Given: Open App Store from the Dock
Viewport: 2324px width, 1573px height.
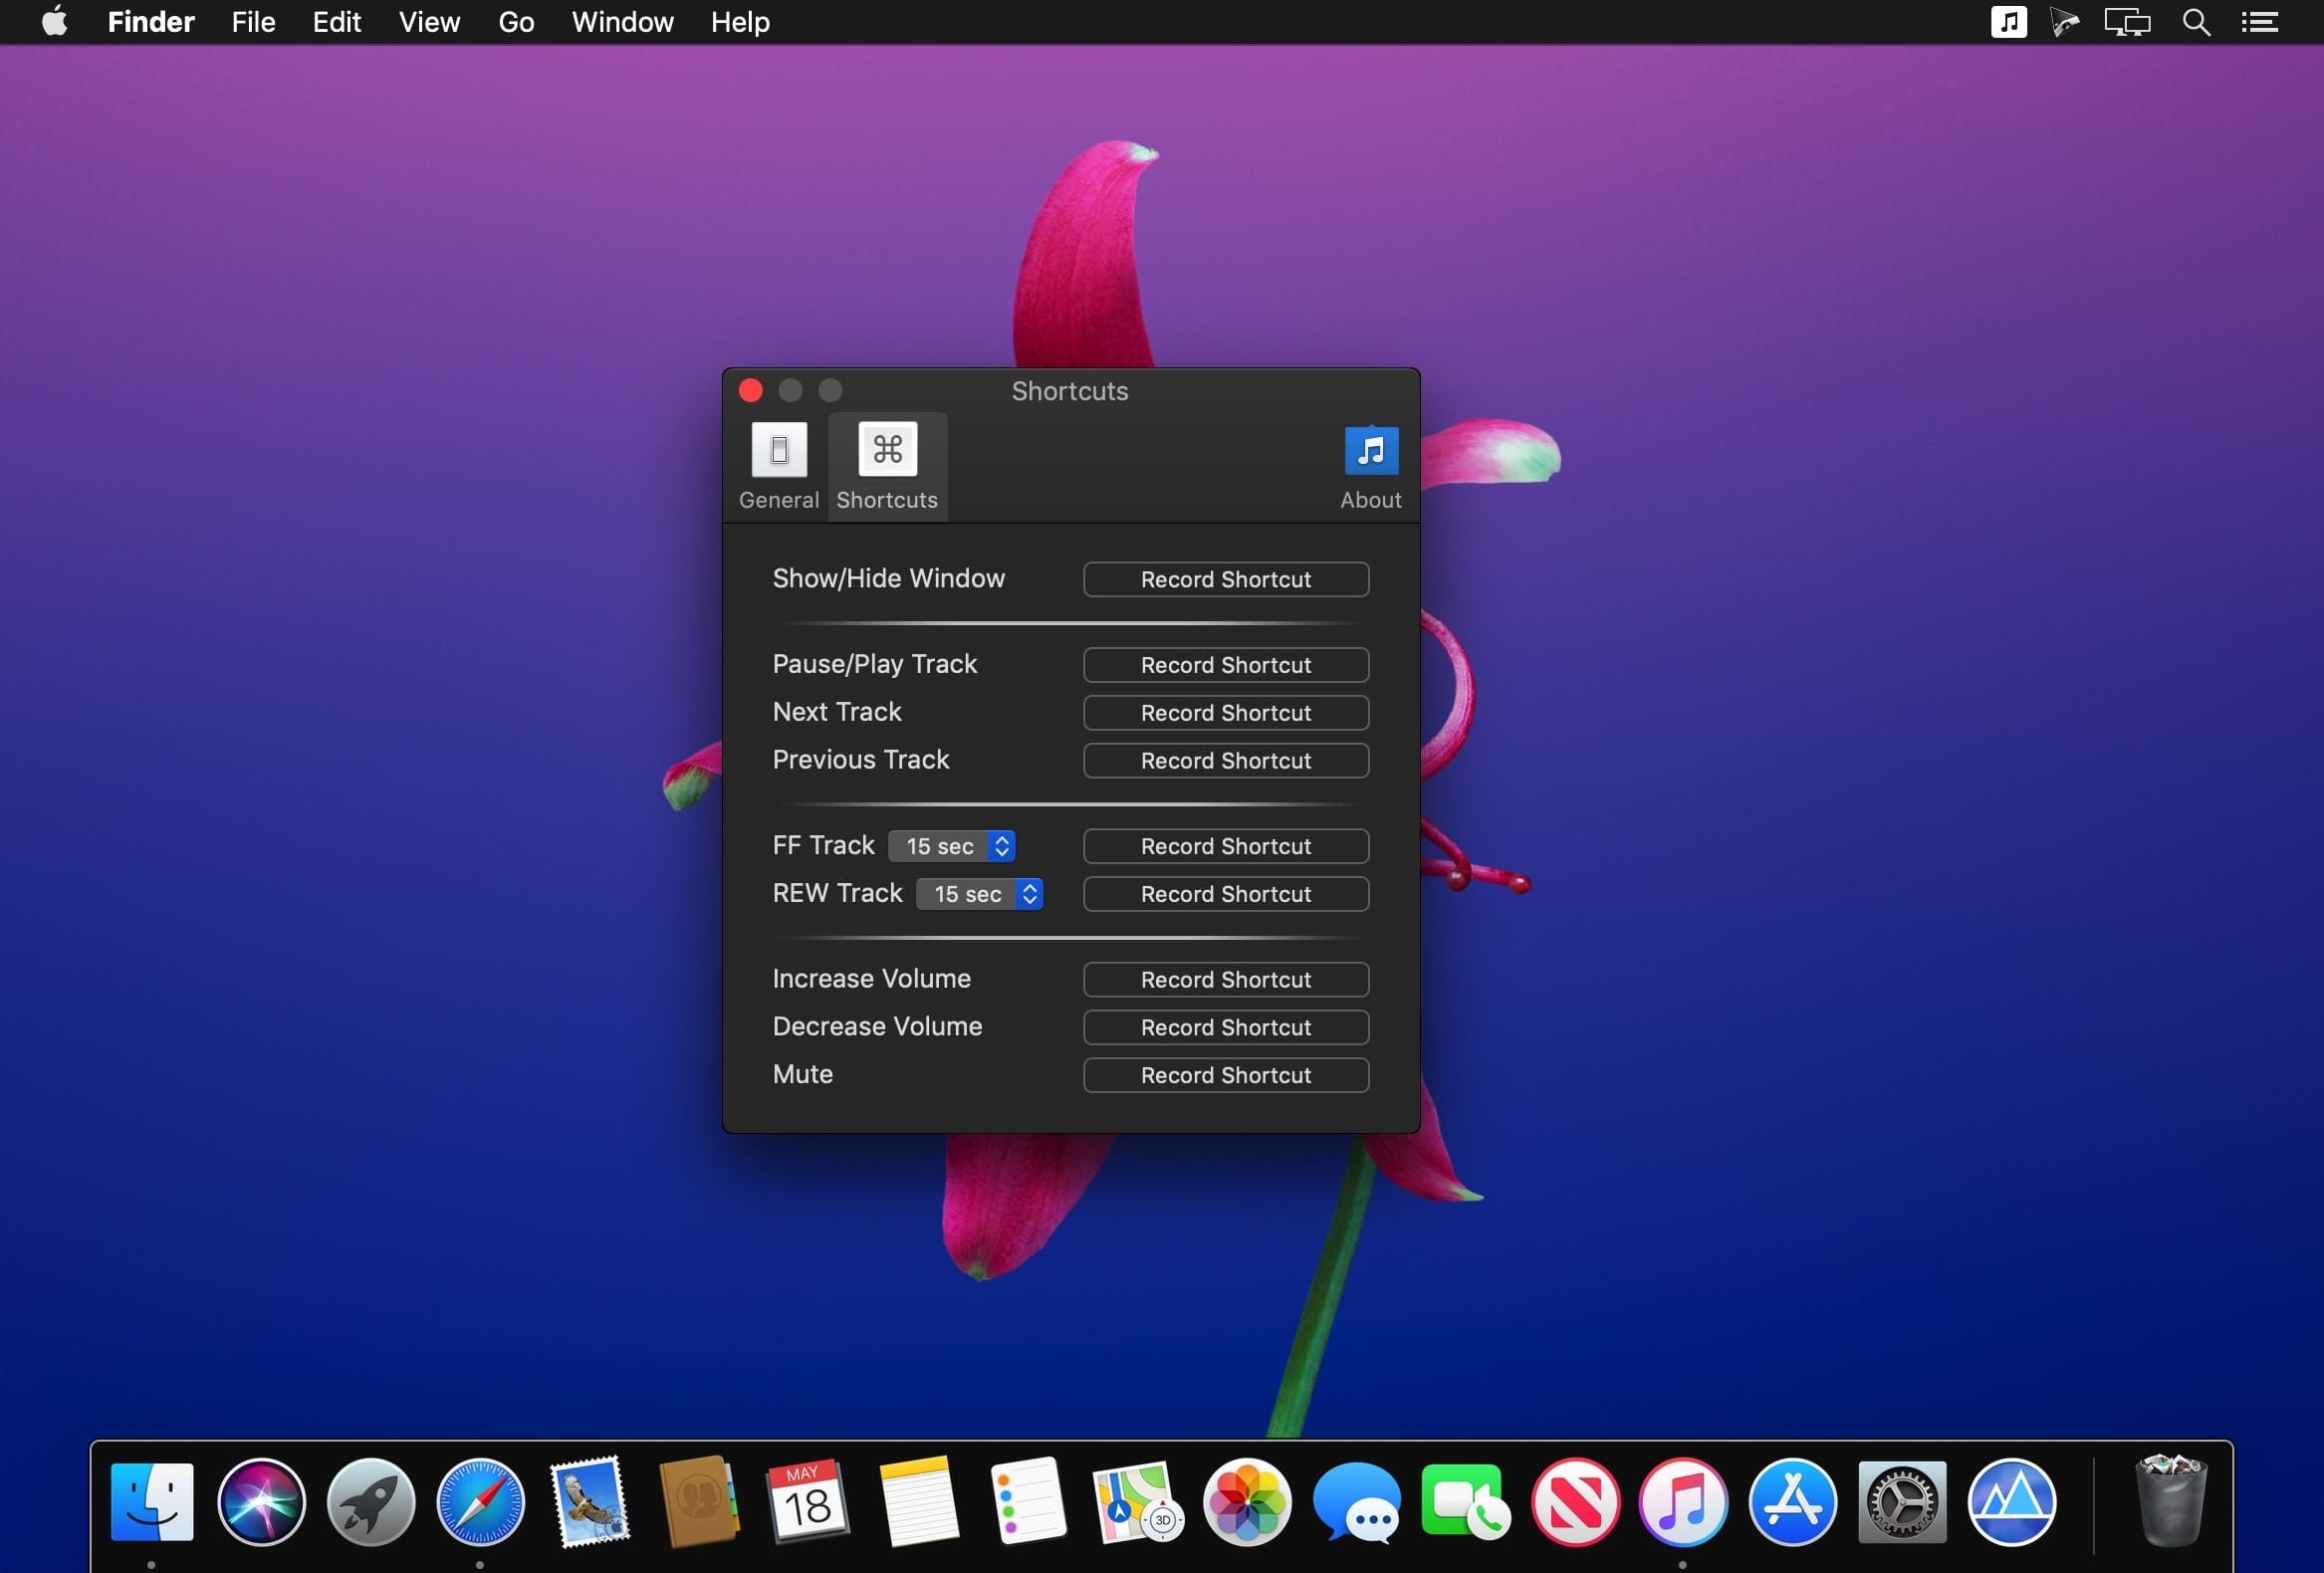Looking at the screenshot, I should 1793,1502.
